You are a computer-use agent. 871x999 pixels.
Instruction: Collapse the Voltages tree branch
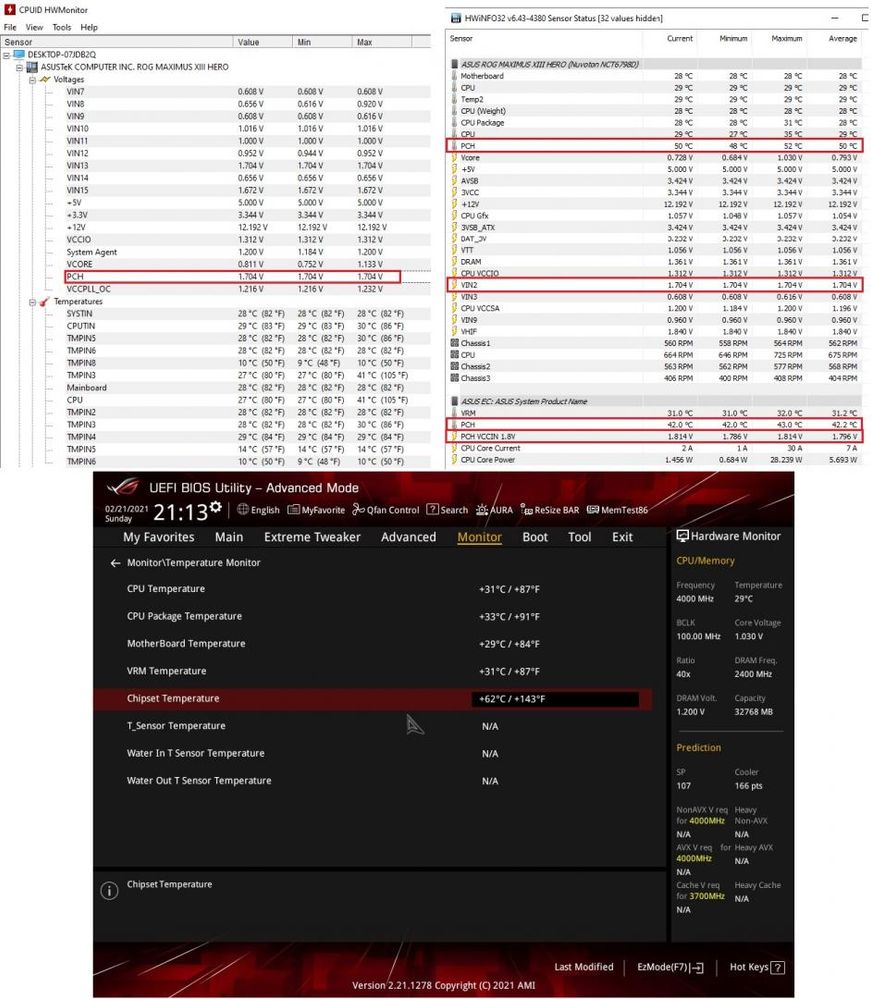click(32, 80)
